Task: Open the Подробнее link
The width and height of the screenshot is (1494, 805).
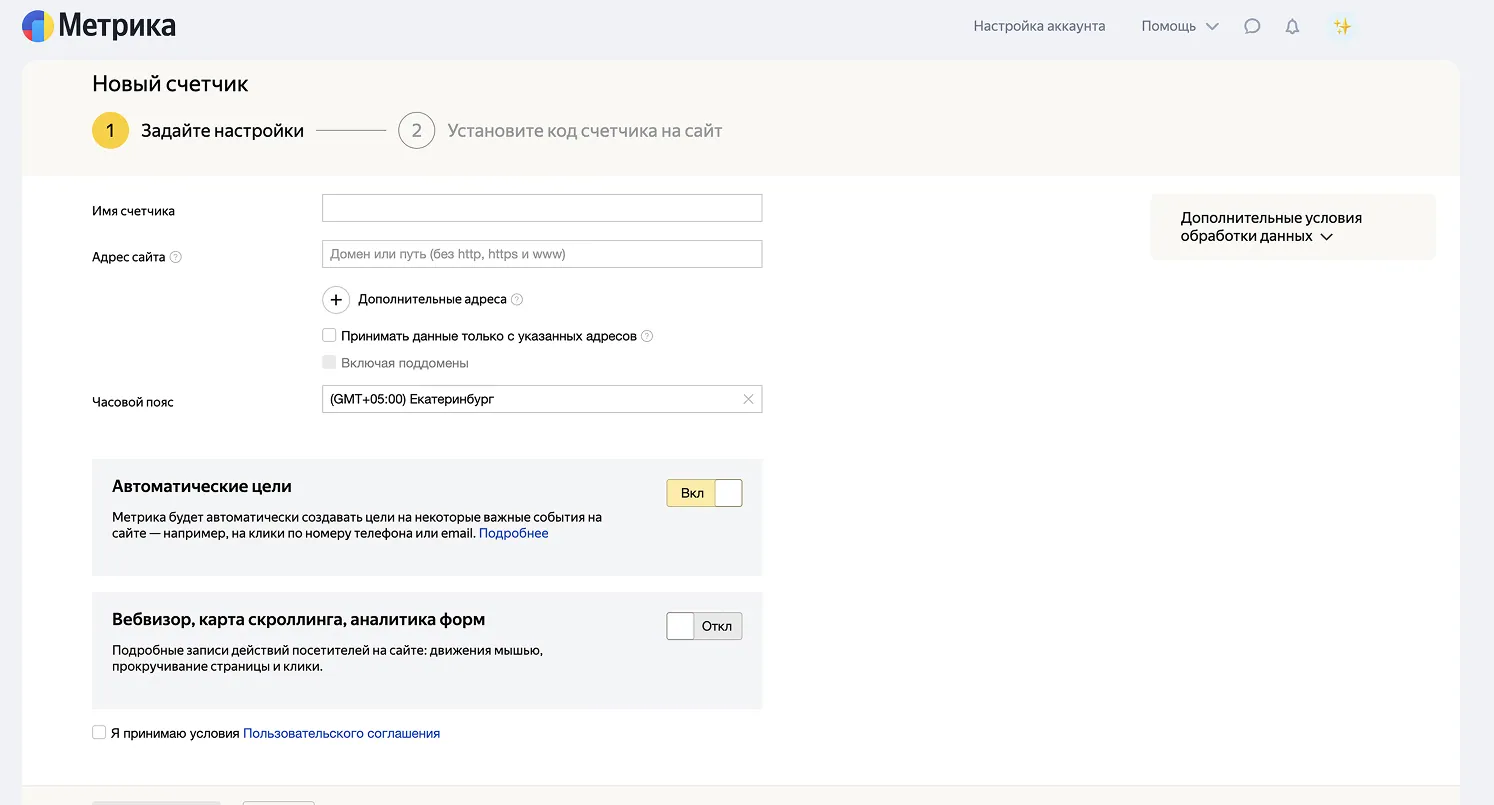Action: pos(514,533)
